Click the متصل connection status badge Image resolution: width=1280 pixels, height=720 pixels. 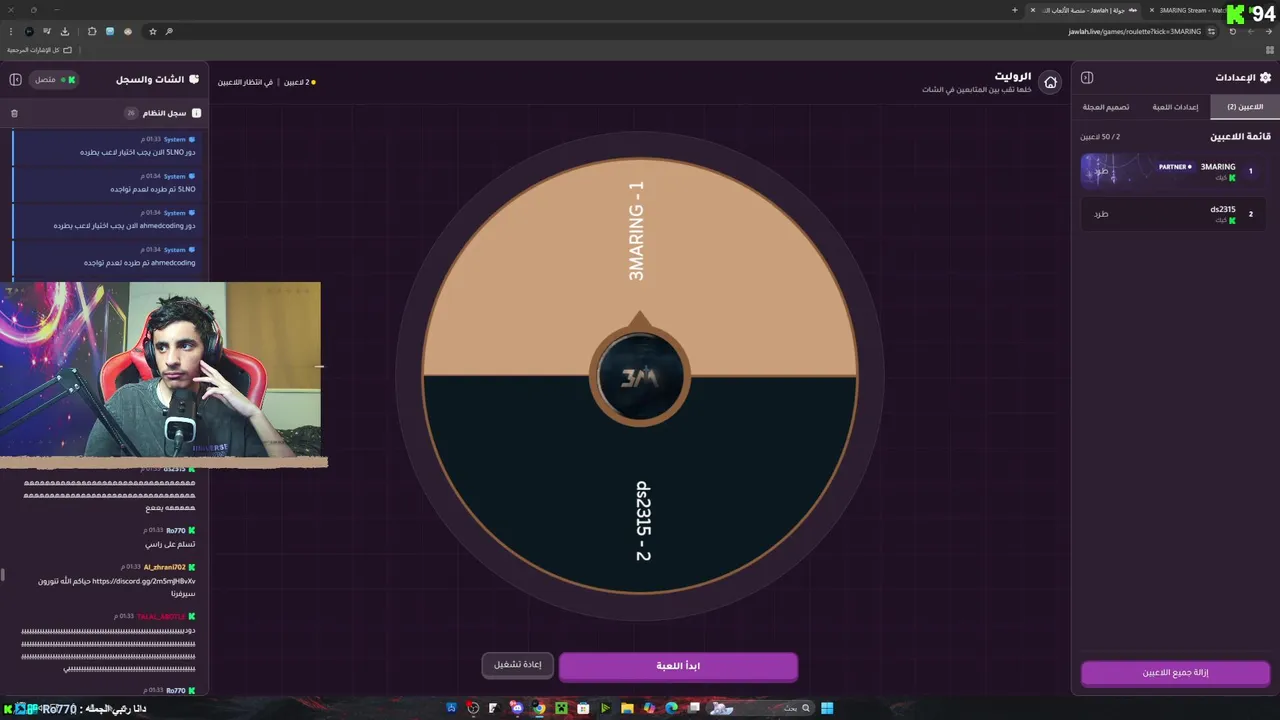pos(54,79)
